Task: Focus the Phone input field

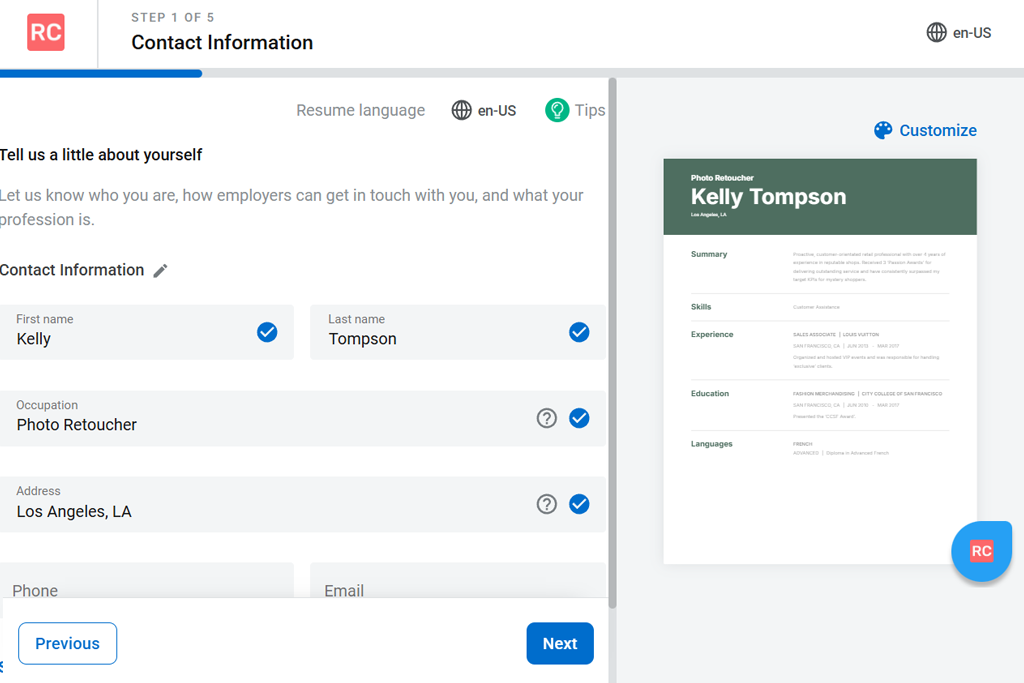Action: 146,580
